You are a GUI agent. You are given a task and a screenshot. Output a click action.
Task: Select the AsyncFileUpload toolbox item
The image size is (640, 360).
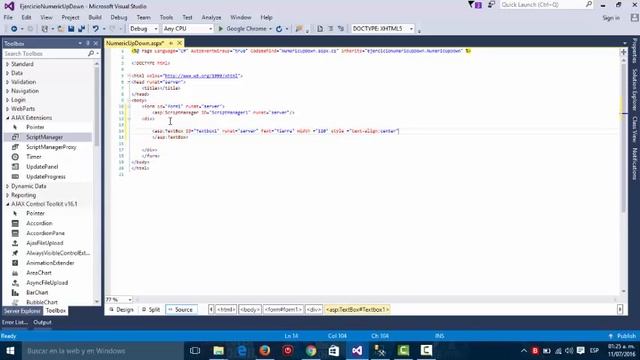(47, 282)
